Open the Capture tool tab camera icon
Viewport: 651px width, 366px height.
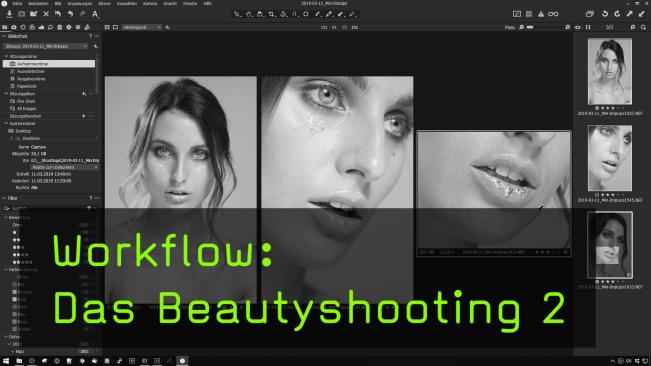[x=14, y=27]
